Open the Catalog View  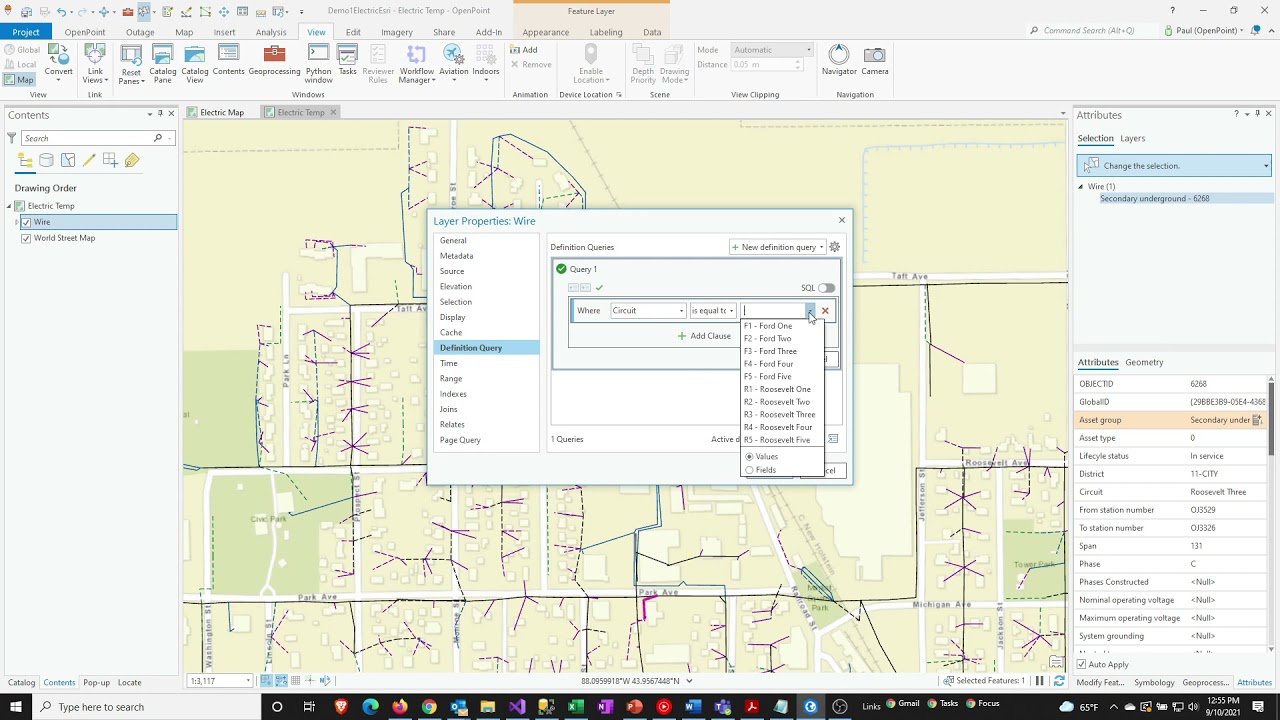195,64
